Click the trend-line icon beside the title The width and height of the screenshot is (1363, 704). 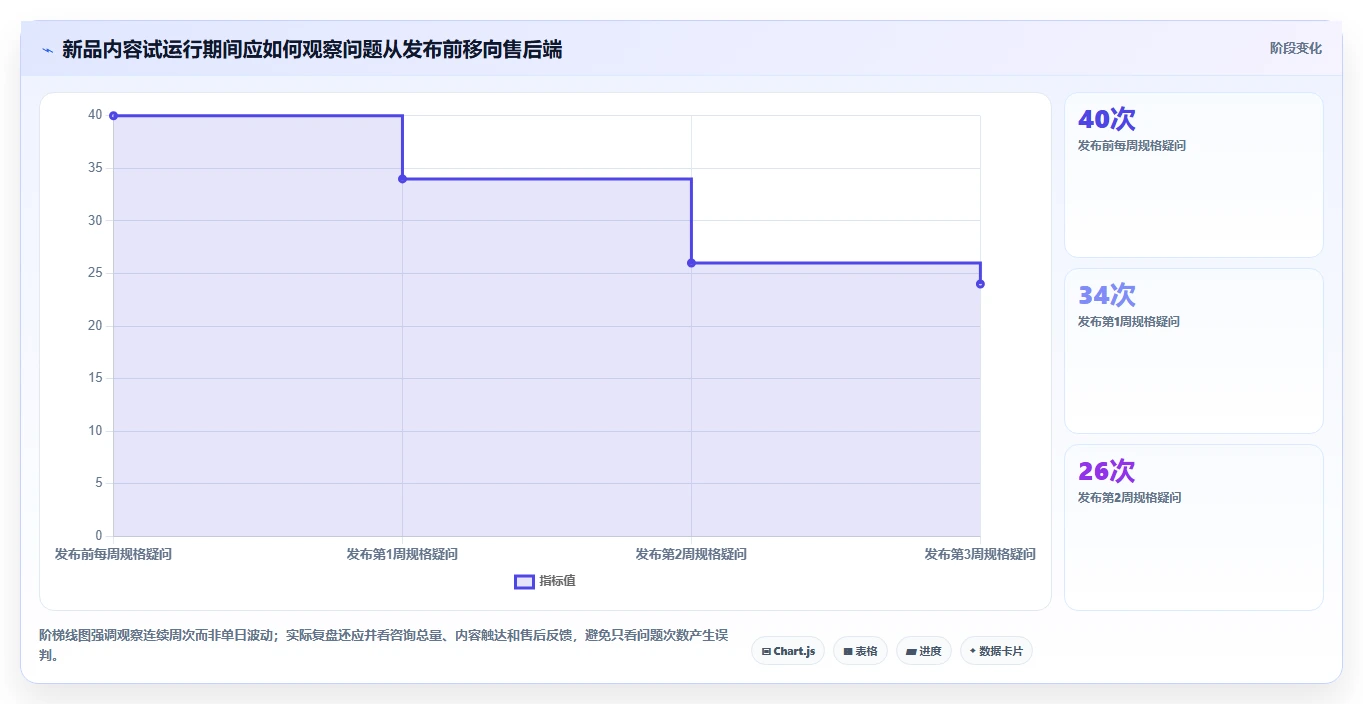(47, 50)
